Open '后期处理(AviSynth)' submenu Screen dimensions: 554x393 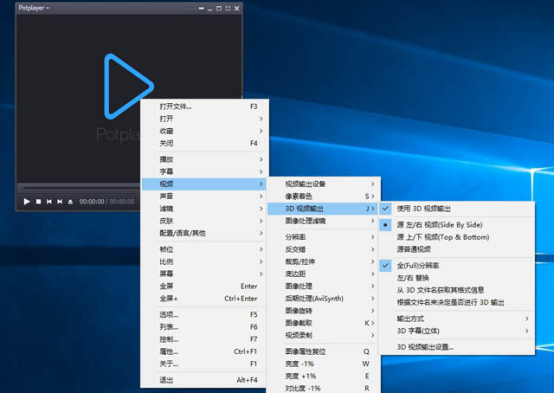click(x=323, y=299)
